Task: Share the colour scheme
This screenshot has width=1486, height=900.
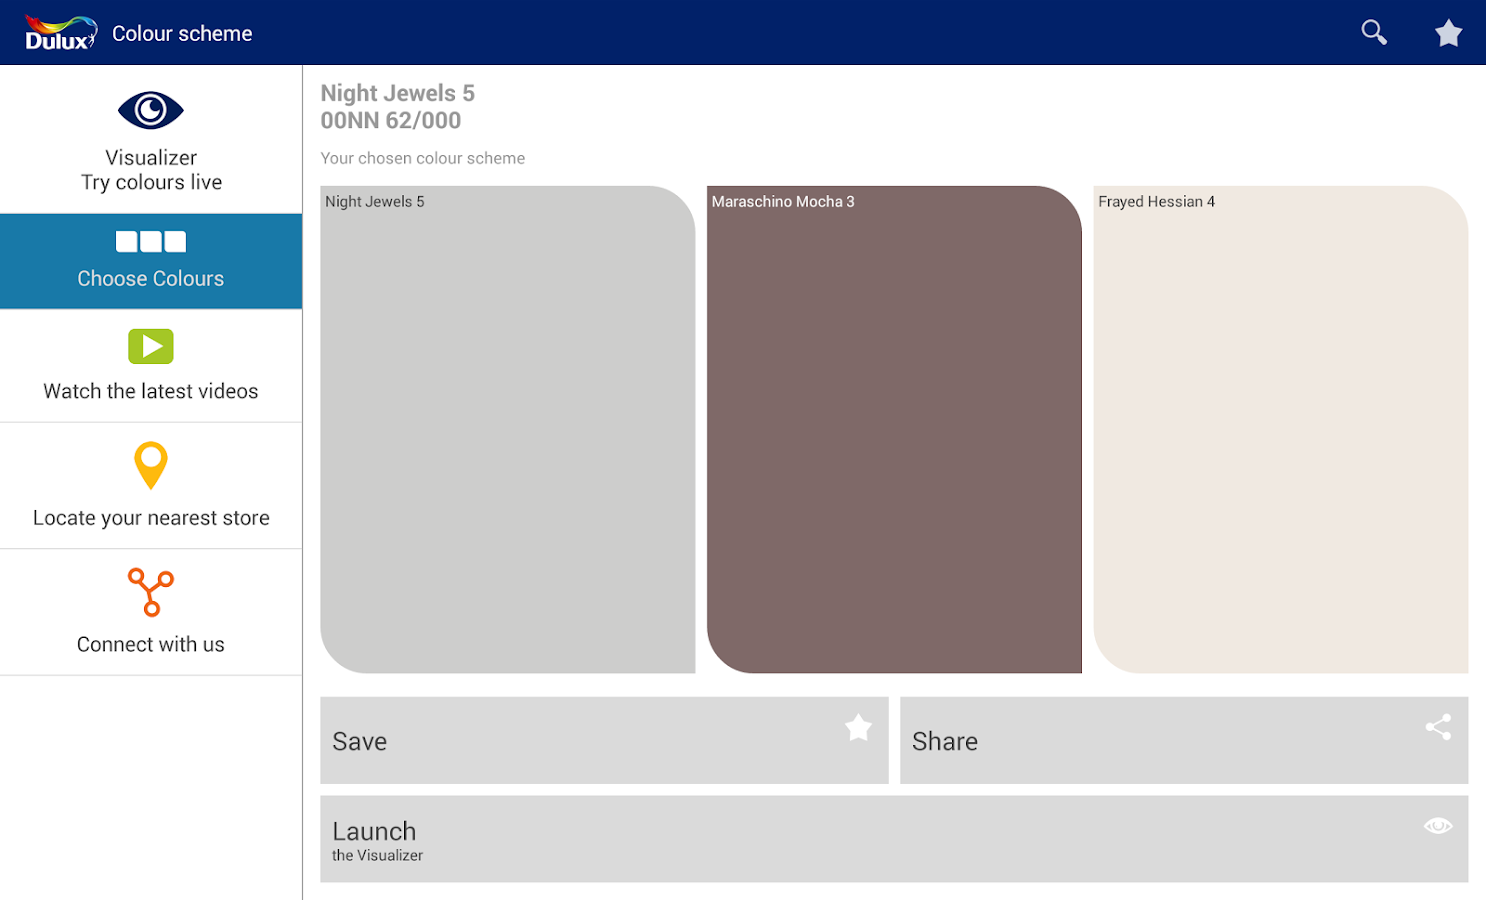Action: 1184,740
